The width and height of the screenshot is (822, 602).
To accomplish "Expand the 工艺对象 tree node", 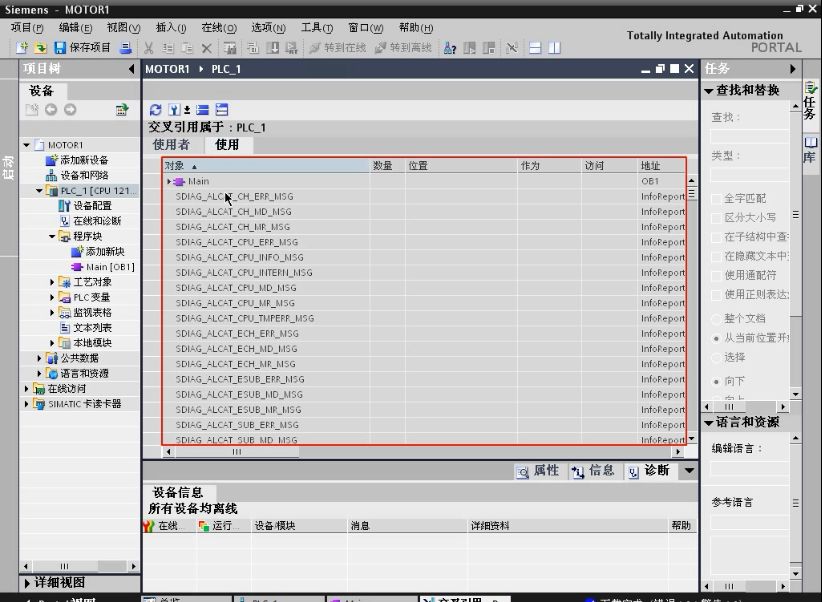I will tap(52, 282).
